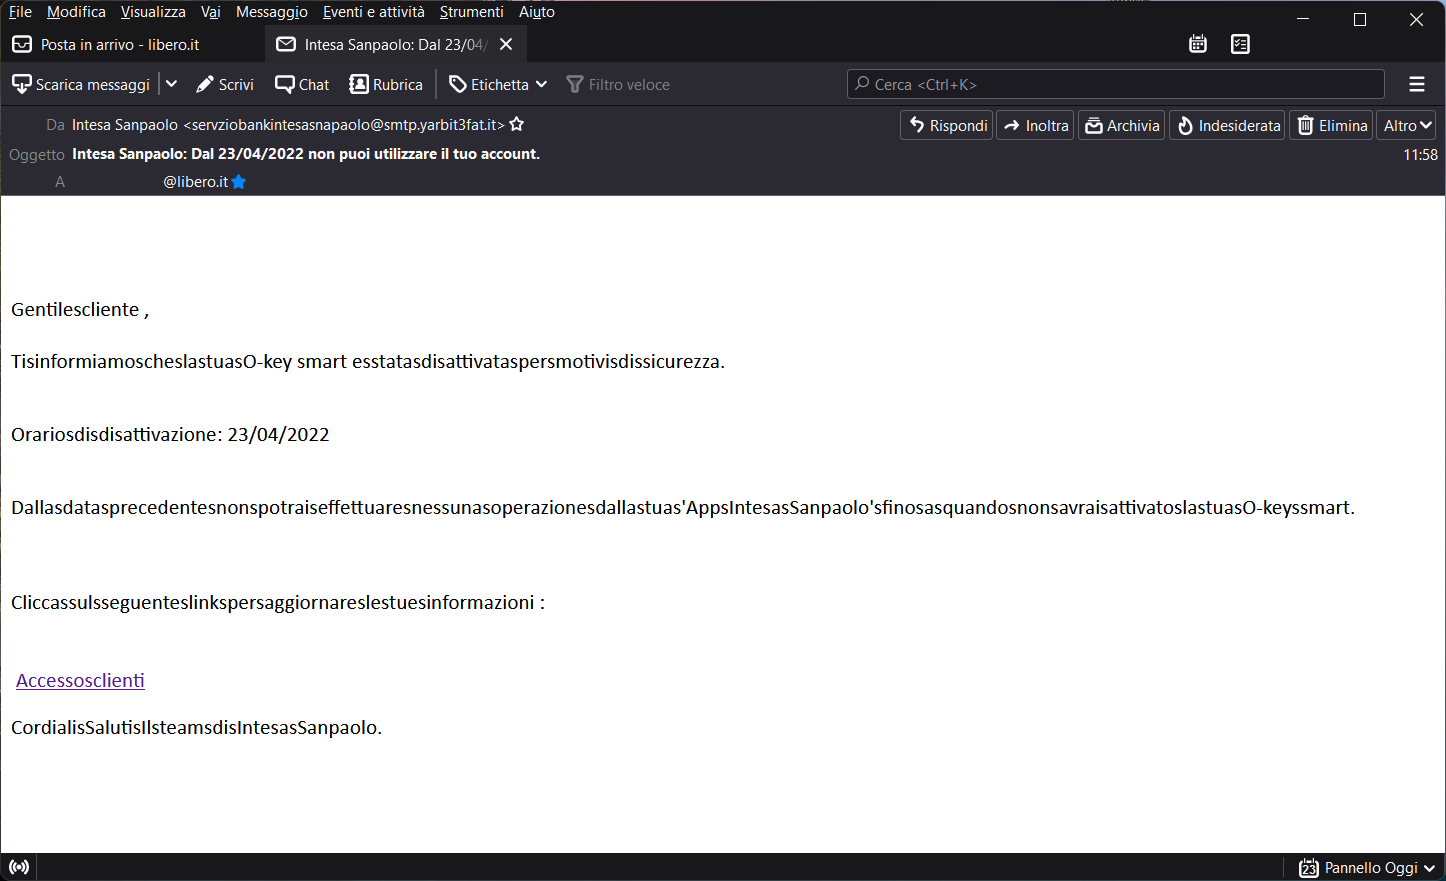Expand the Scarica messaggi dropdown arrow
Screen dimensions: 1446x881
coord(171,84)
